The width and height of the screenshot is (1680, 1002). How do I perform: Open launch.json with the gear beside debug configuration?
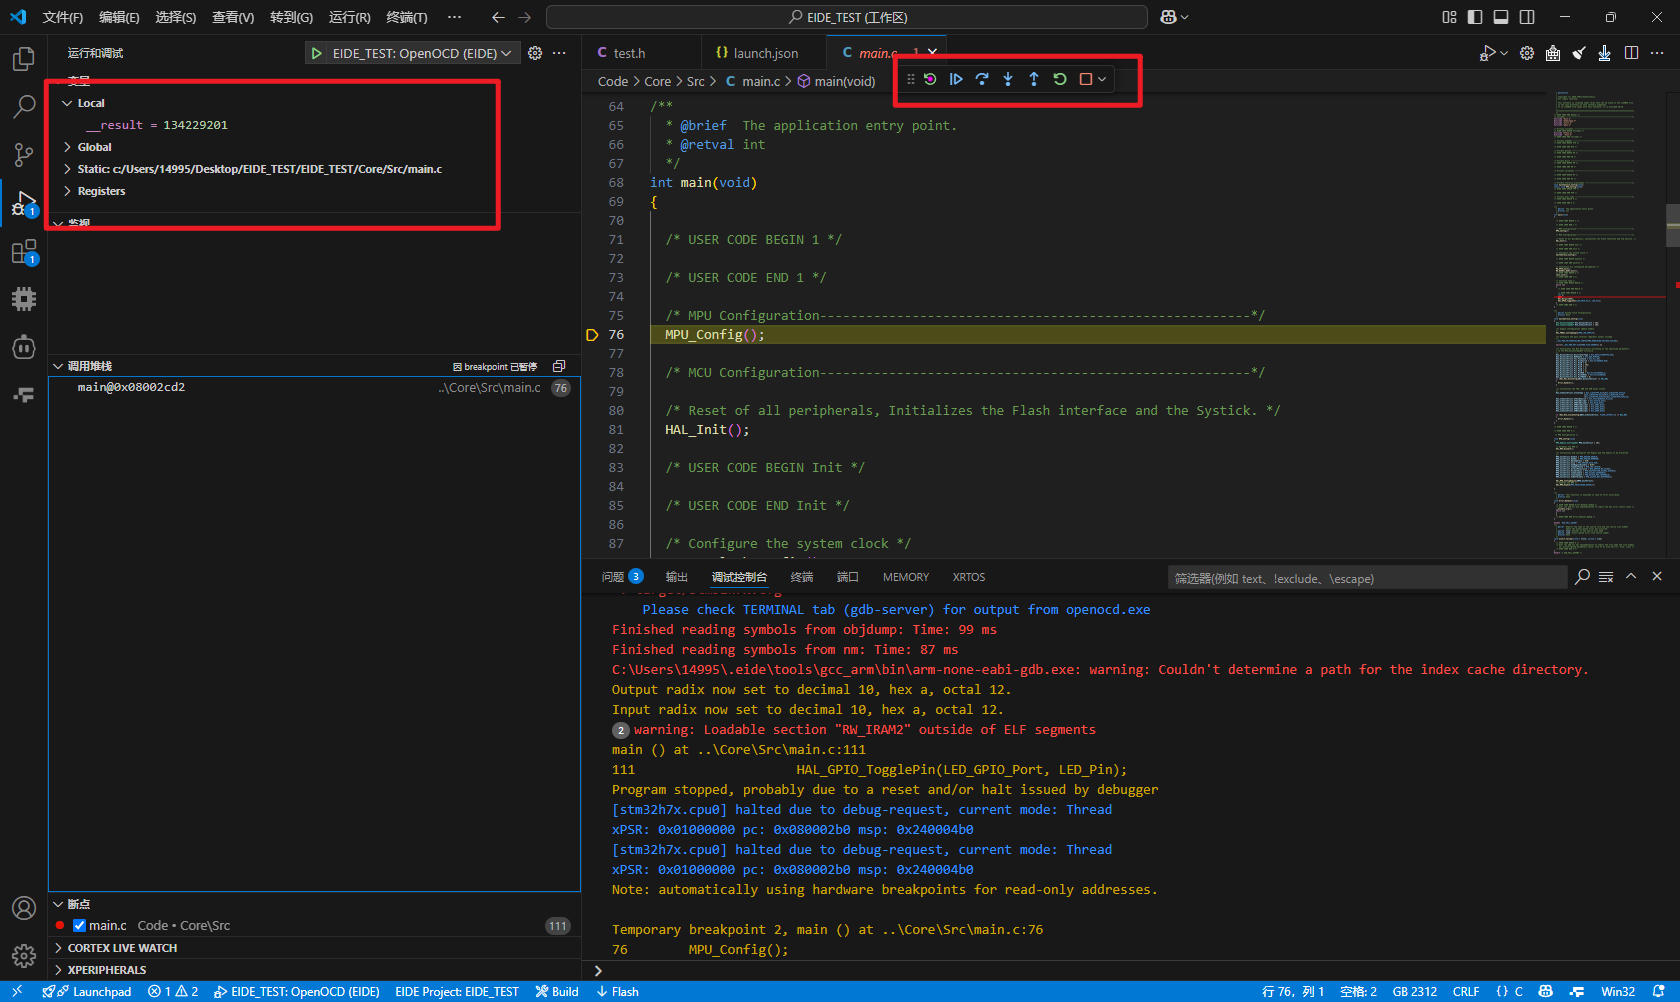click(535, 53)
